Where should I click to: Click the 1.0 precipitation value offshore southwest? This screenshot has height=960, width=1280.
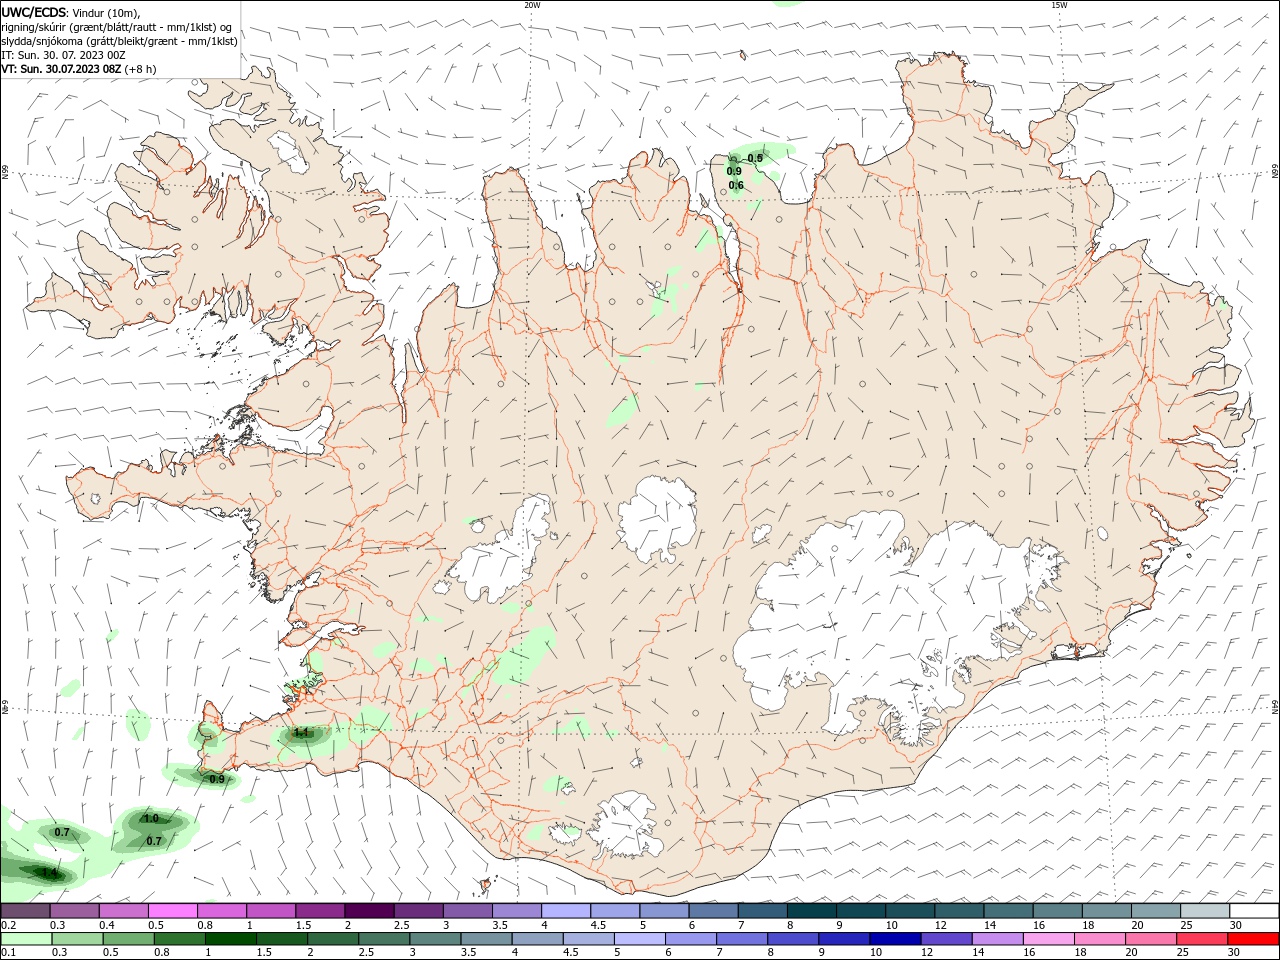151,818
